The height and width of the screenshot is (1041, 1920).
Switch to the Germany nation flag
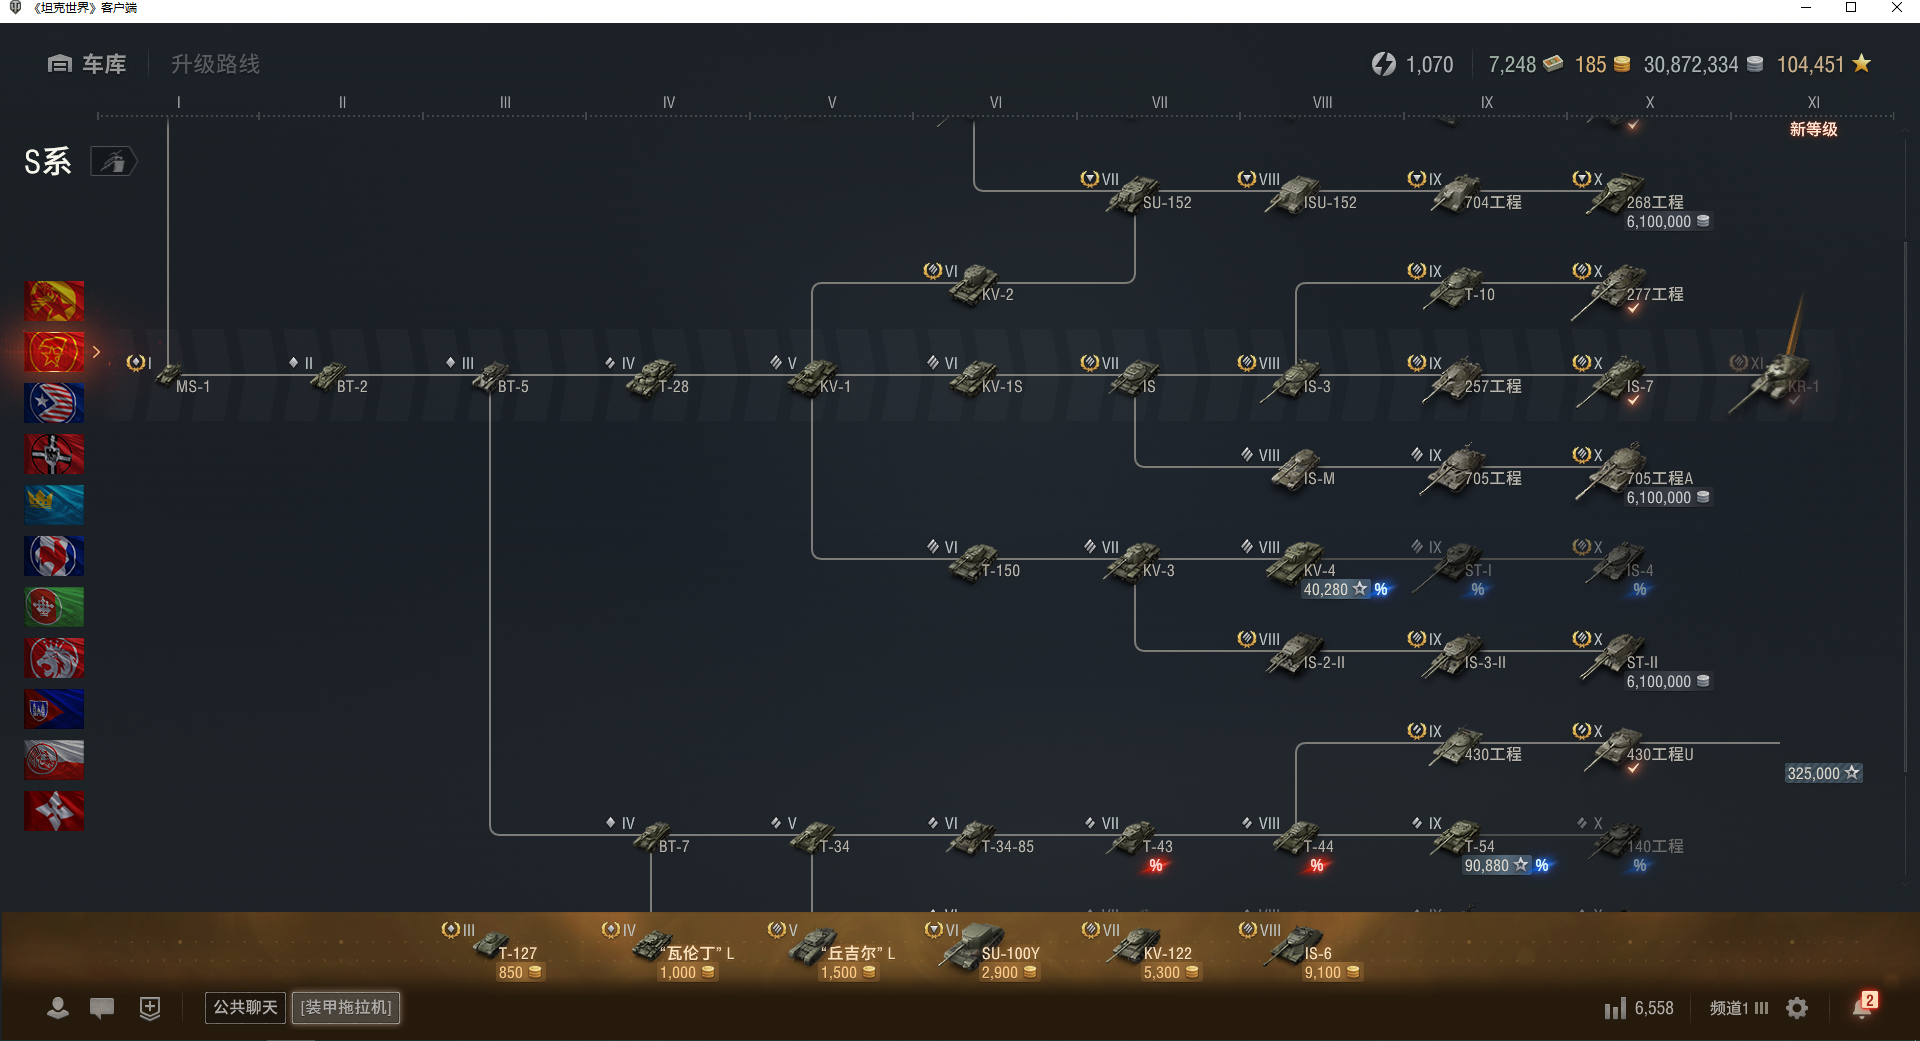(x=54, y=454)
